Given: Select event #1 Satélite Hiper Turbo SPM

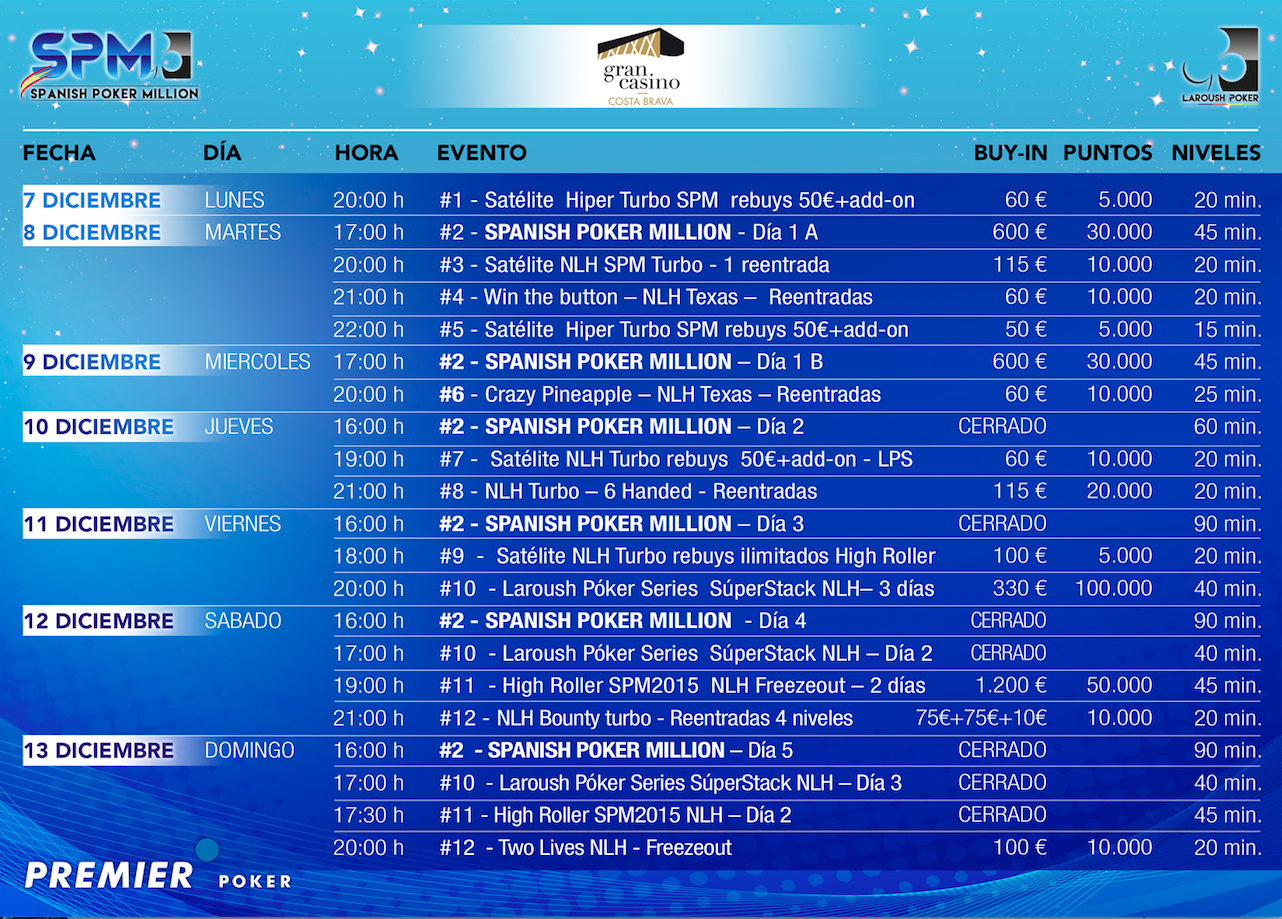Looking at the screenshot, I should pos(677,200).
